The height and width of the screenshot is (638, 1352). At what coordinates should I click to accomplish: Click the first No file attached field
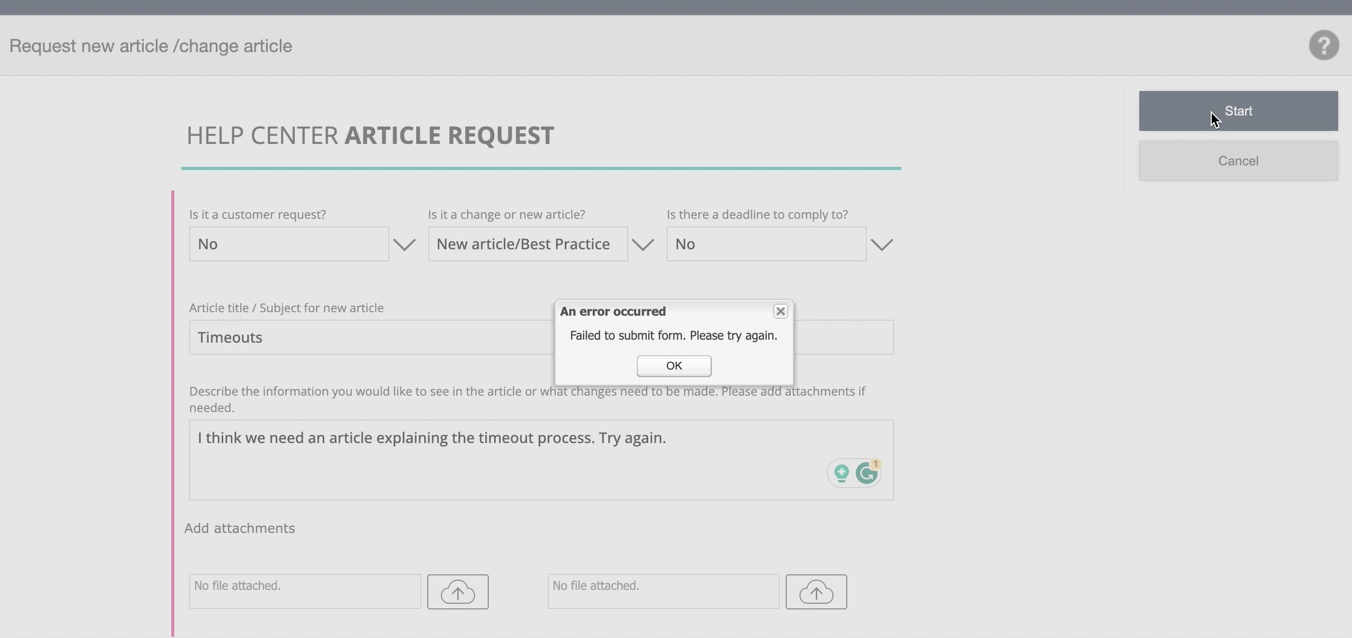coord(304,591)
